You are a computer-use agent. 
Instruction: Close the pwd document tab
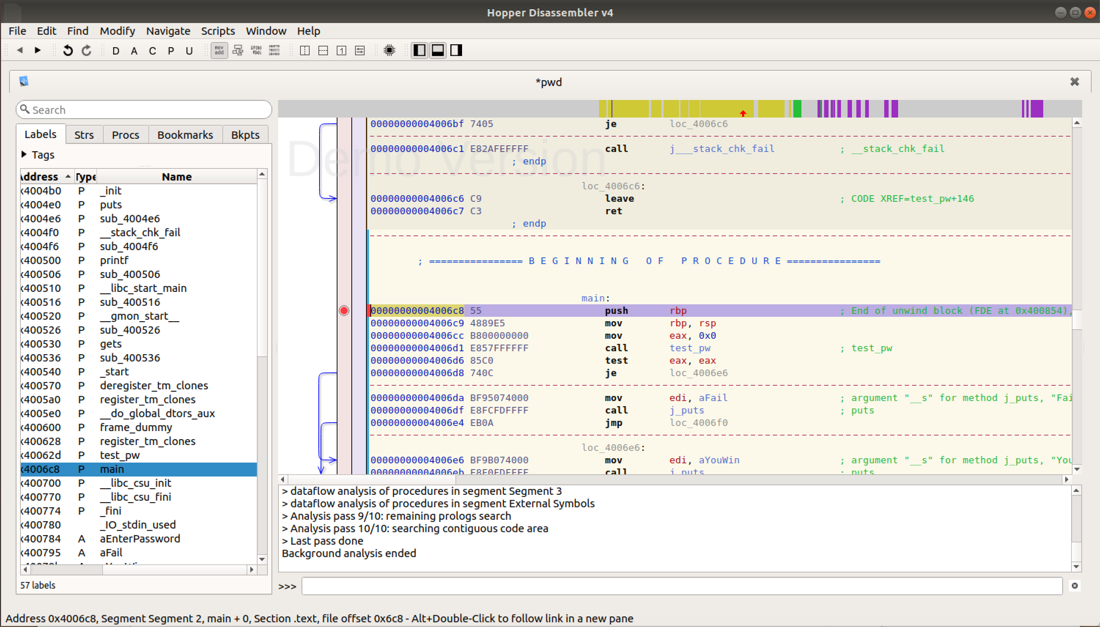1074,82
